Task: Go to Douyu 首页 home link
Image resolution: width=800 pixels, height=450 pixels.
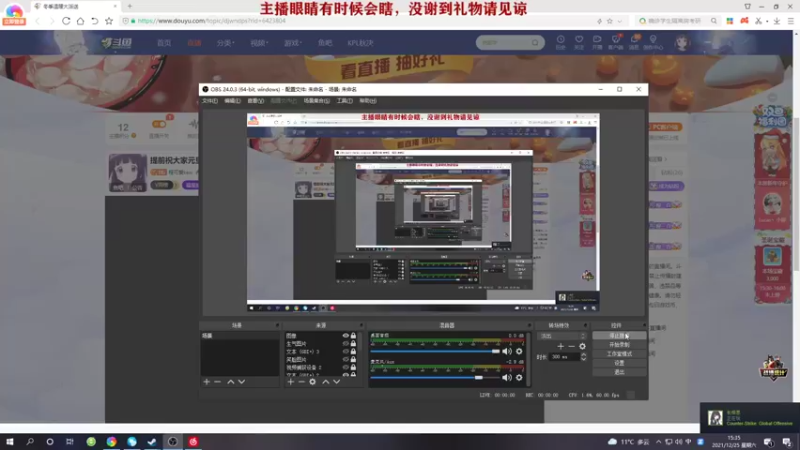Action: (164, 43)
